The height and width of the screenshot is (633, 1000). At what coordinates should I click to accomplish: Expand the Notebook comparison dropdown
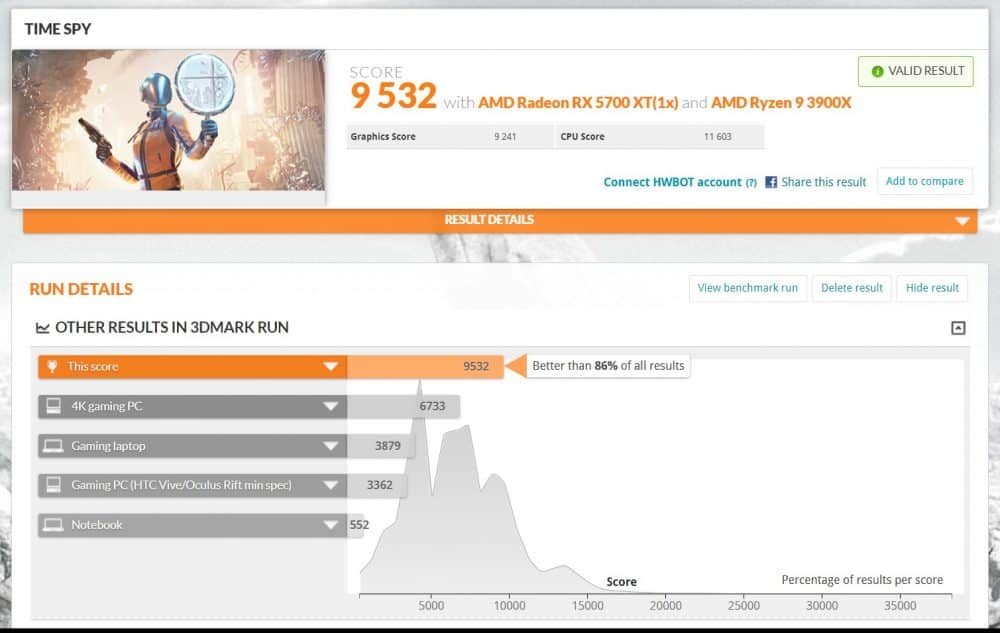[330, 525]
